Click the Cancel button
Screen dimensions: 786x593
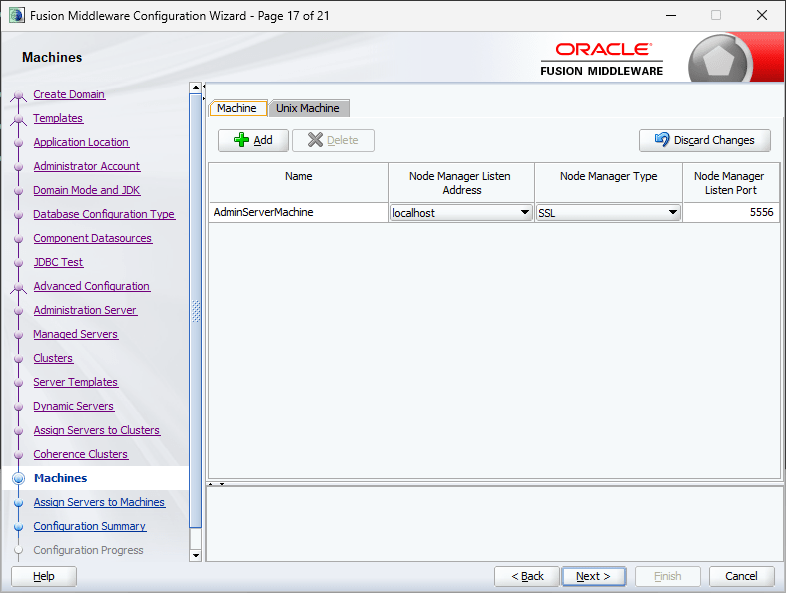click(741, 576)
